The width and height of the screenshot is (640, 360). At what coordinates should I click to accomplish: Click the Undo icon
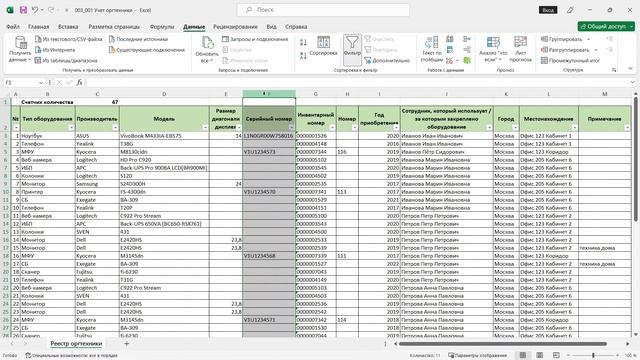[35, 10]
